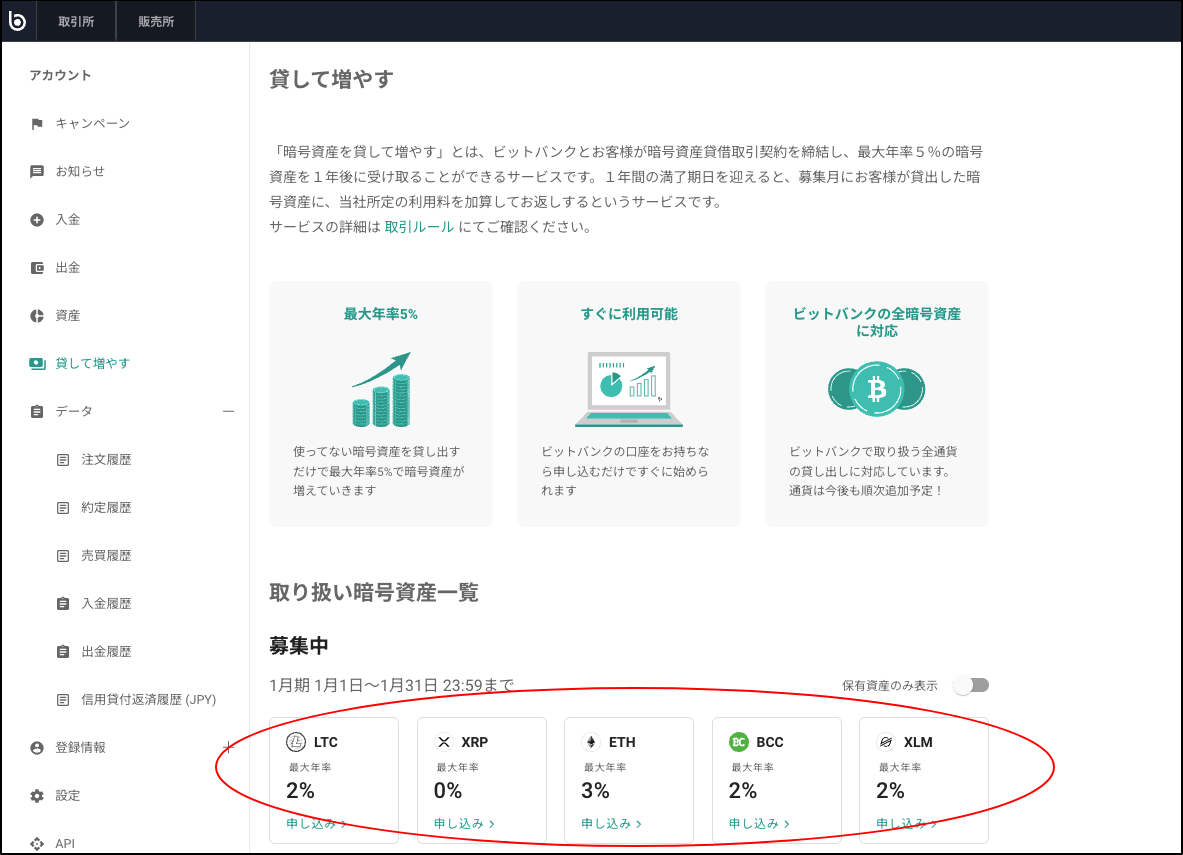The width and height of the screenshot is (1183, 855).
Task: Open 出金履歴 under データ
Action: 106,651
